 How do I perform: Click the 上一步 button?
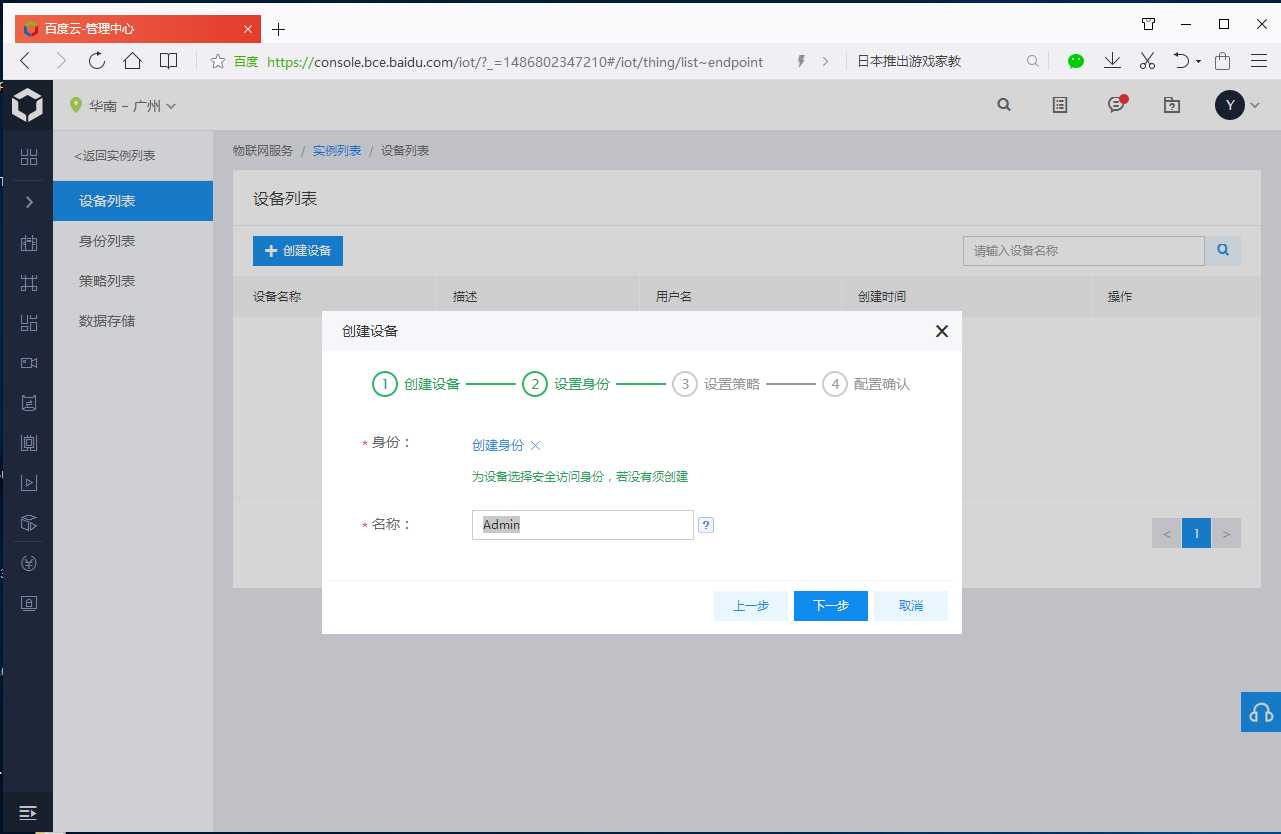tap(751, 606)
